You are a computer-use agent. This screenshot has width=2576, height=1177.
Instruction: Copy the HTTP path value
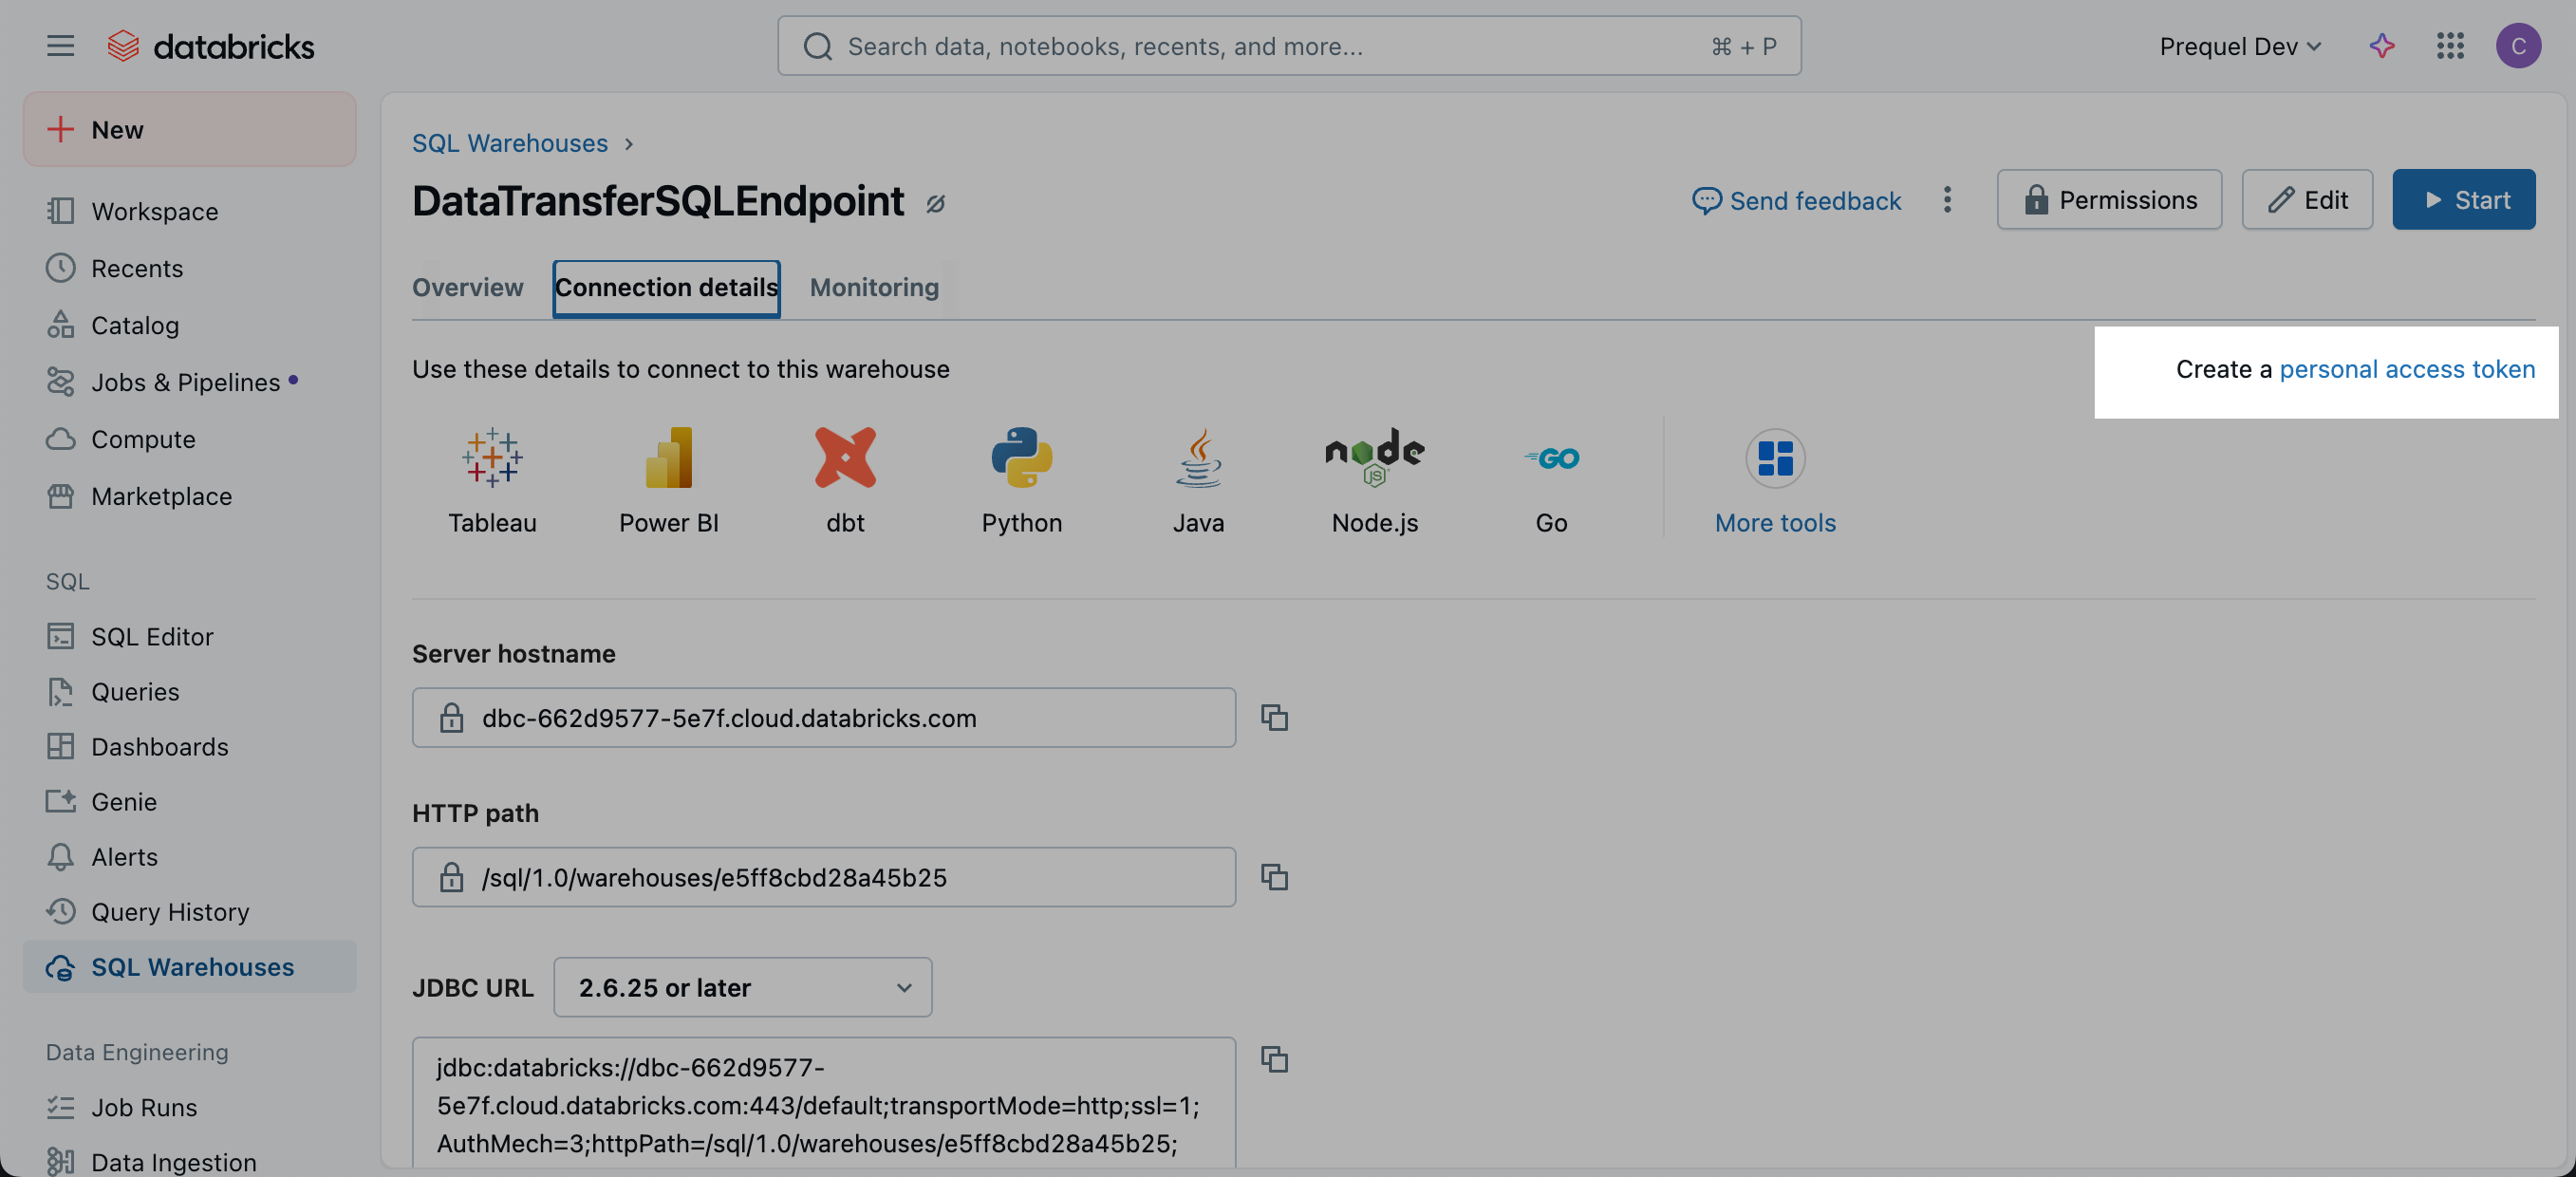pos(1274,876)
